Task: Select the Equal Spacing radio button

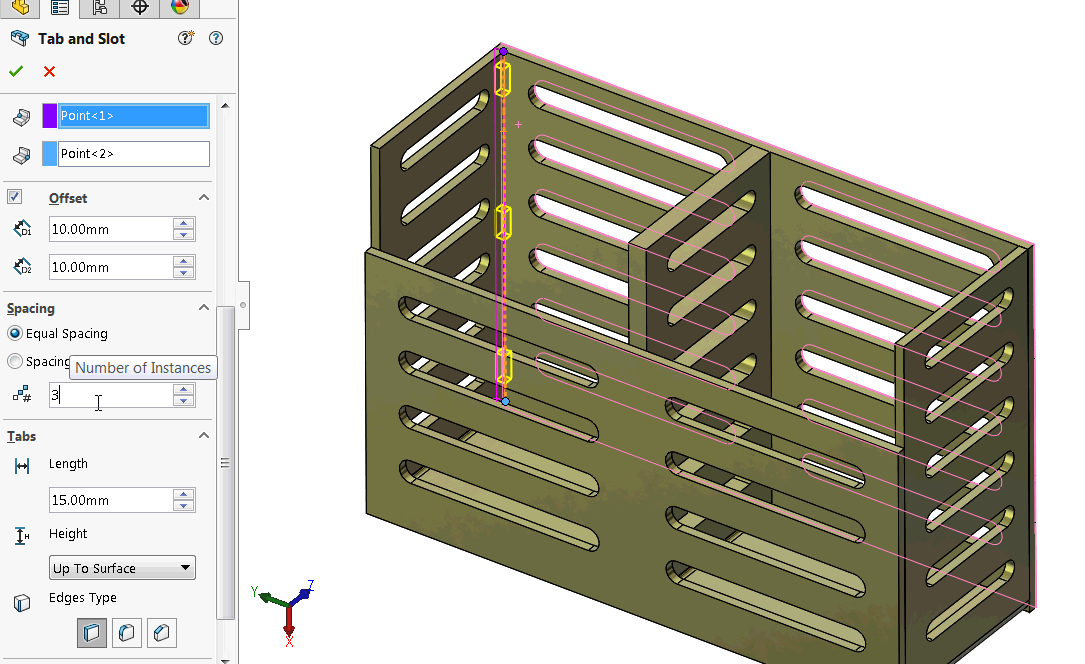Action: tap(15, 333)
